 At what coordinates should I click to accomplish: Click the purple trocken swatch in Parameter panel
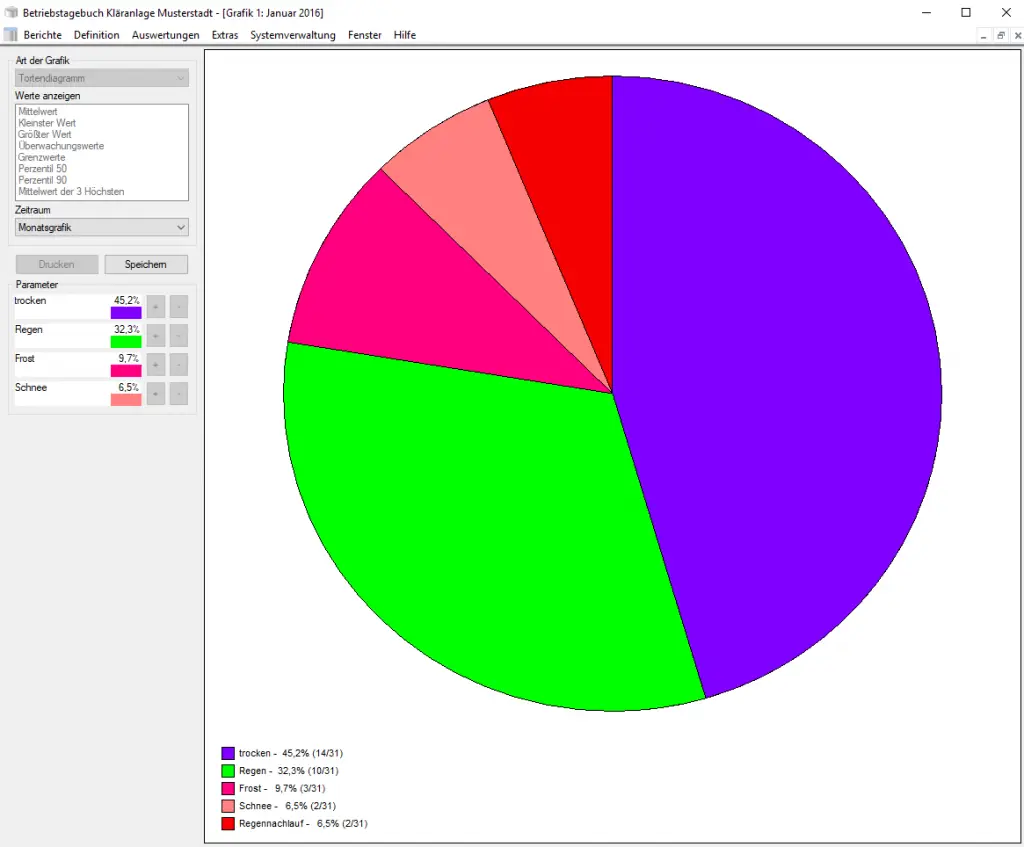(x=126, y=313)
